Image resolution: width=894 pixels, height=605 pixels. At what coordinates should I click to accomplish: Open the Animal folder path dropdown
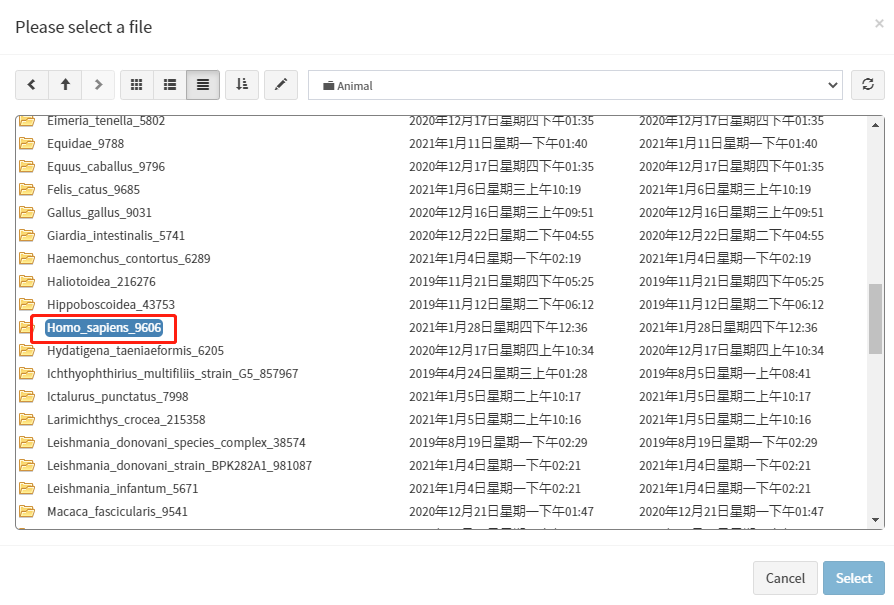(575, 85)
